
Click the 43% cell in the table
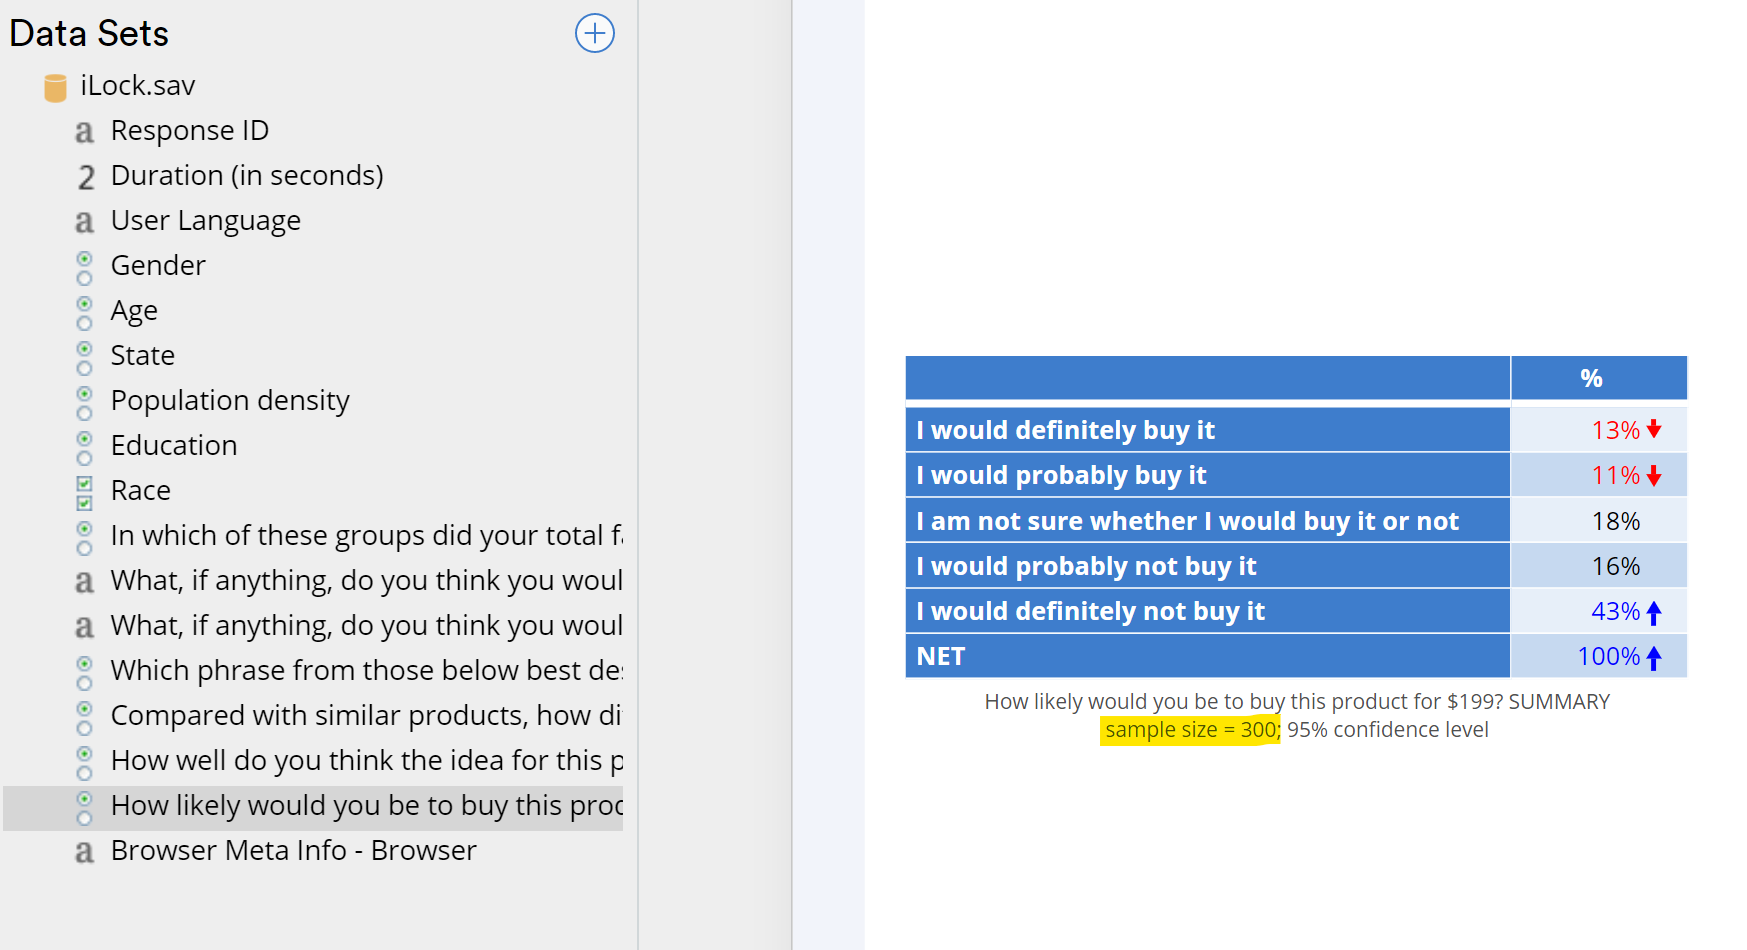[1616, 611]
